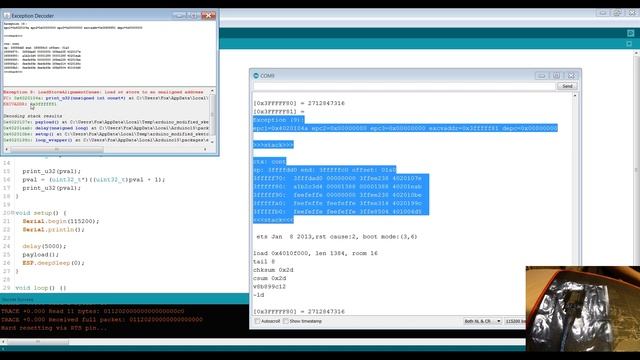640x360 pixels.
Task: Enable the Show timestamp checkbox
Action: 286,321
